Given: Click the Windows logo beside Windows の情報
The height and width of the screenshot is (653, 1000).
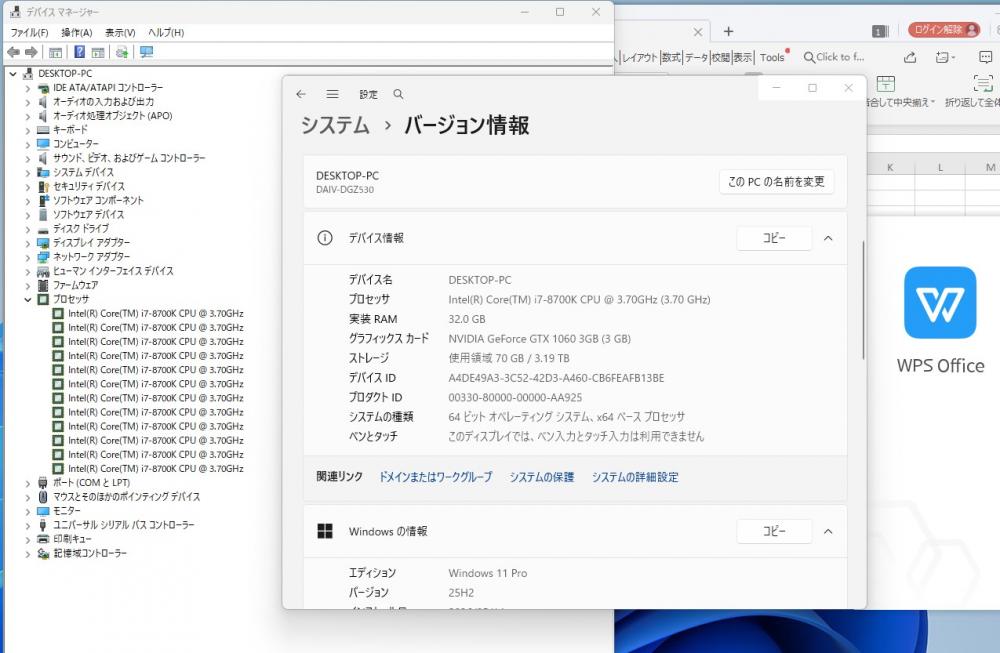Looking at the screenshot, I should point(325,531).
